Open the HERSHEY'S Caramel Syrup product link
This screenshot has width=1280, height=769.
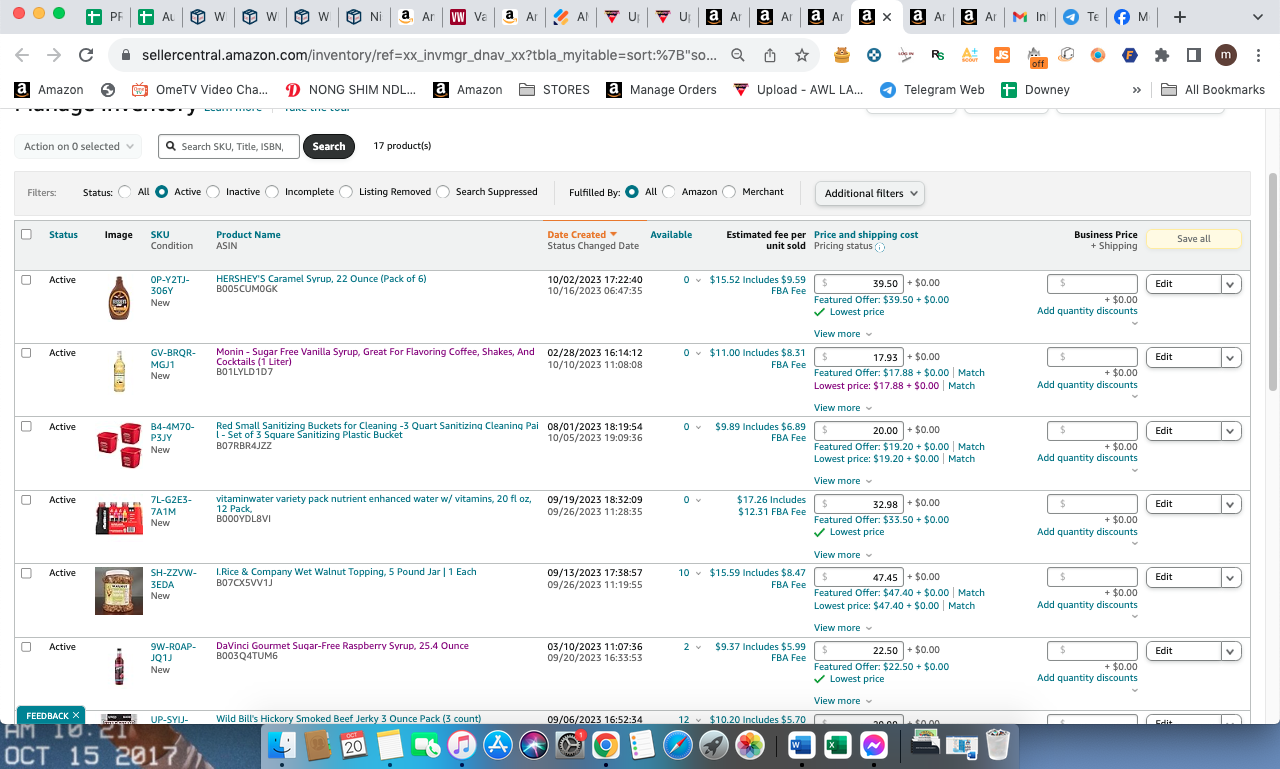coord(321,279)
